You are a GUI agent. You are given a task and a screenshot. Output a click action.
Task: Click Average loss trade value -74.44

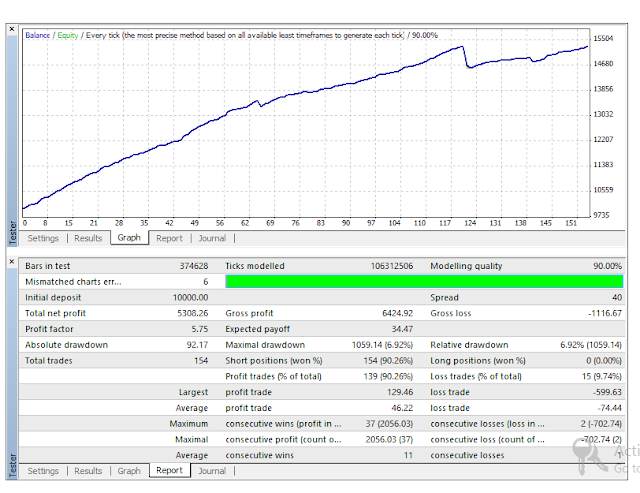(610, 408)
